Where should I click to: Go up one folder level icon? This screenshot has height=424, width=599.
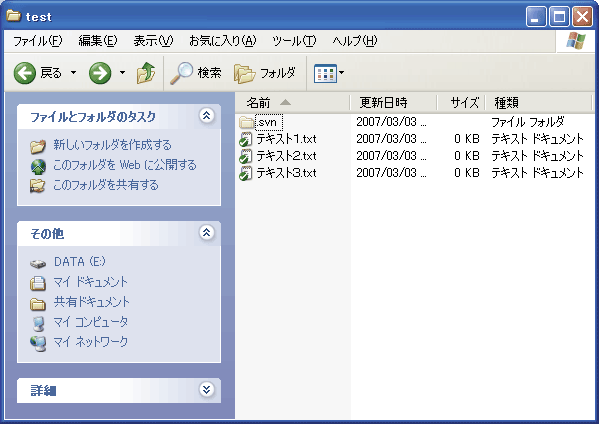point(146,73)
